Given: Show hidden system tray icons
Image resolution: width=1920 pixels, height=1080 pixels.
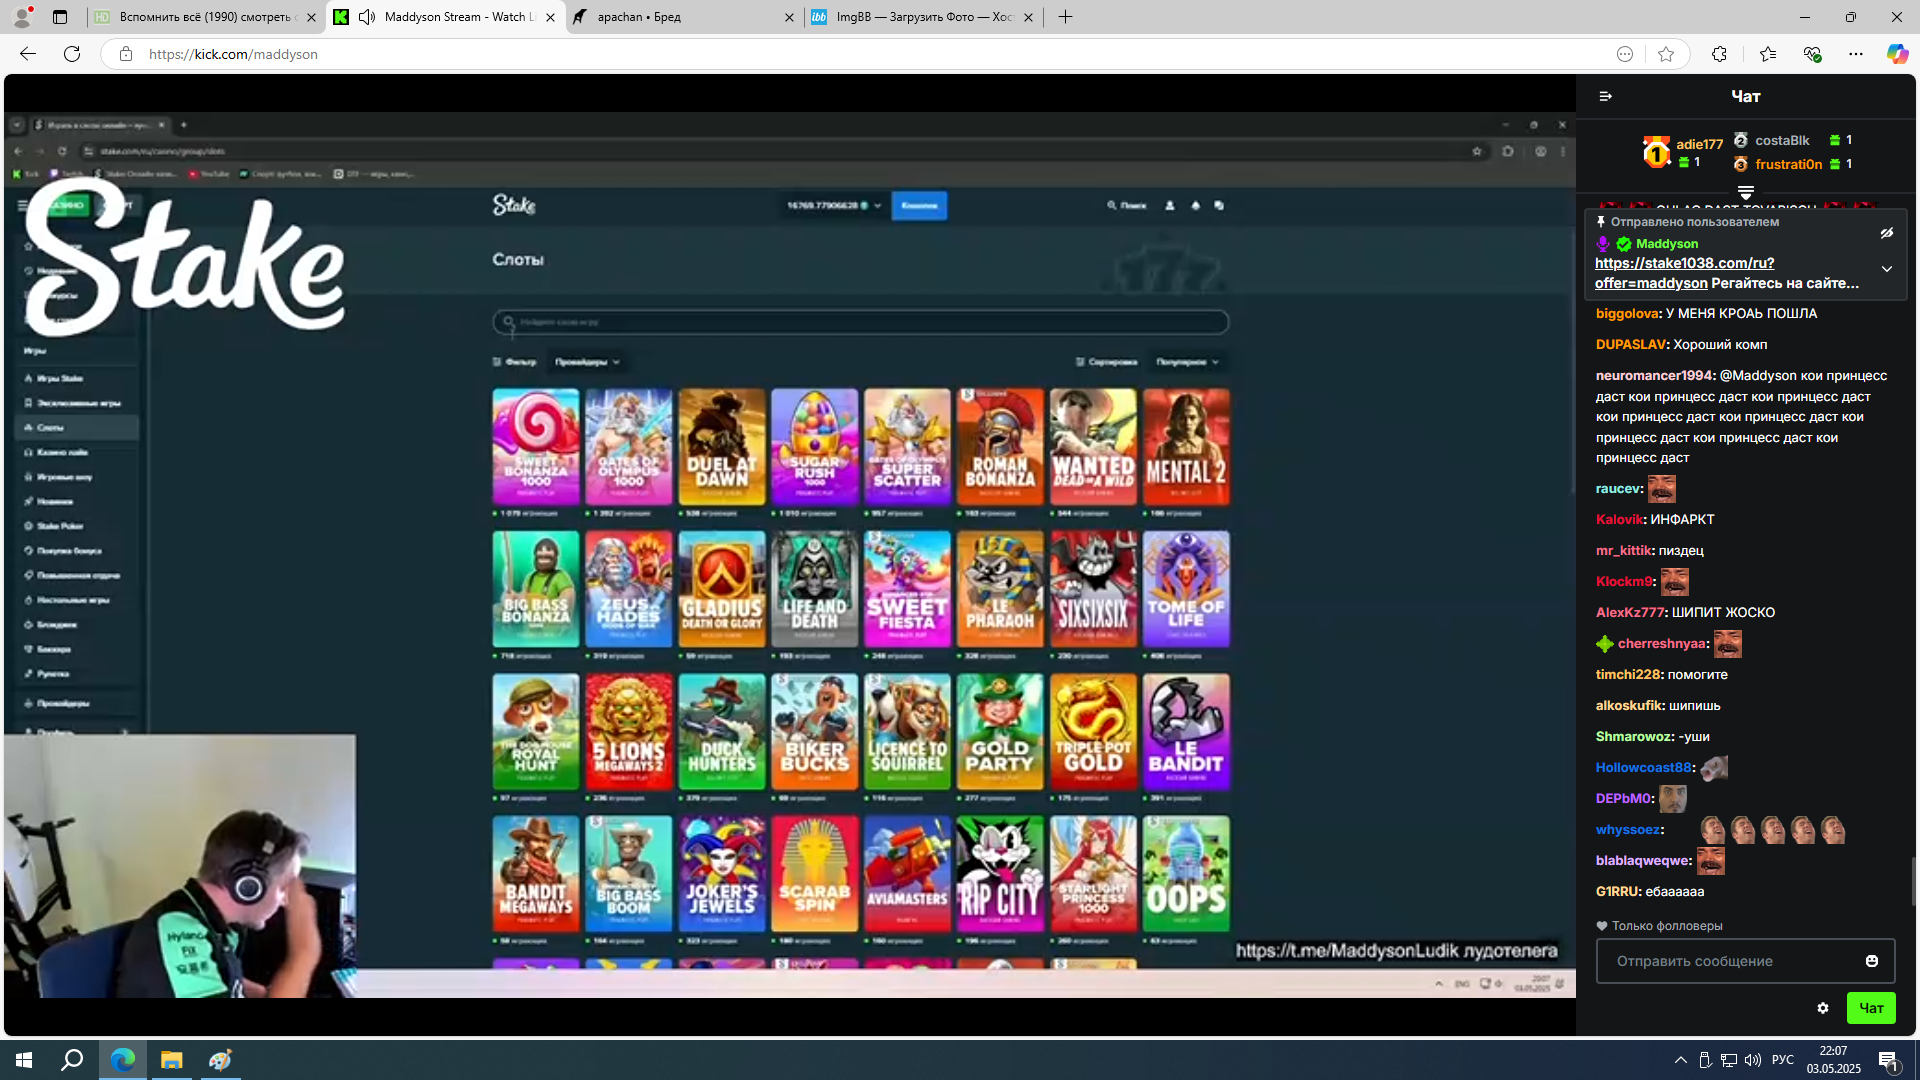Looking at the screenshot, I should tap(1680, 1060).
